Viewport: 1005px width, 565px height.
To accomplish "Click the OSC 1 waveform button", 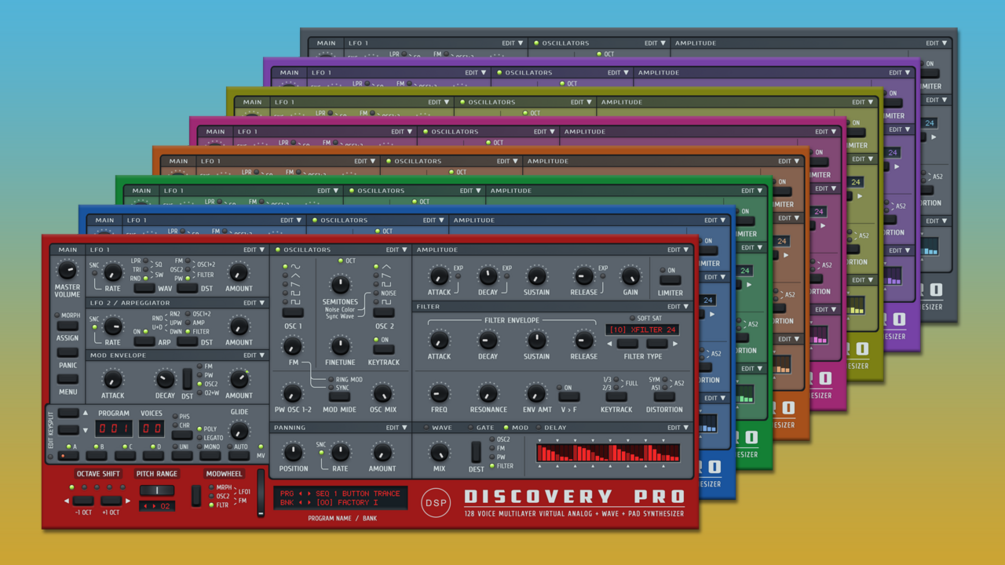I will (293, 313).
